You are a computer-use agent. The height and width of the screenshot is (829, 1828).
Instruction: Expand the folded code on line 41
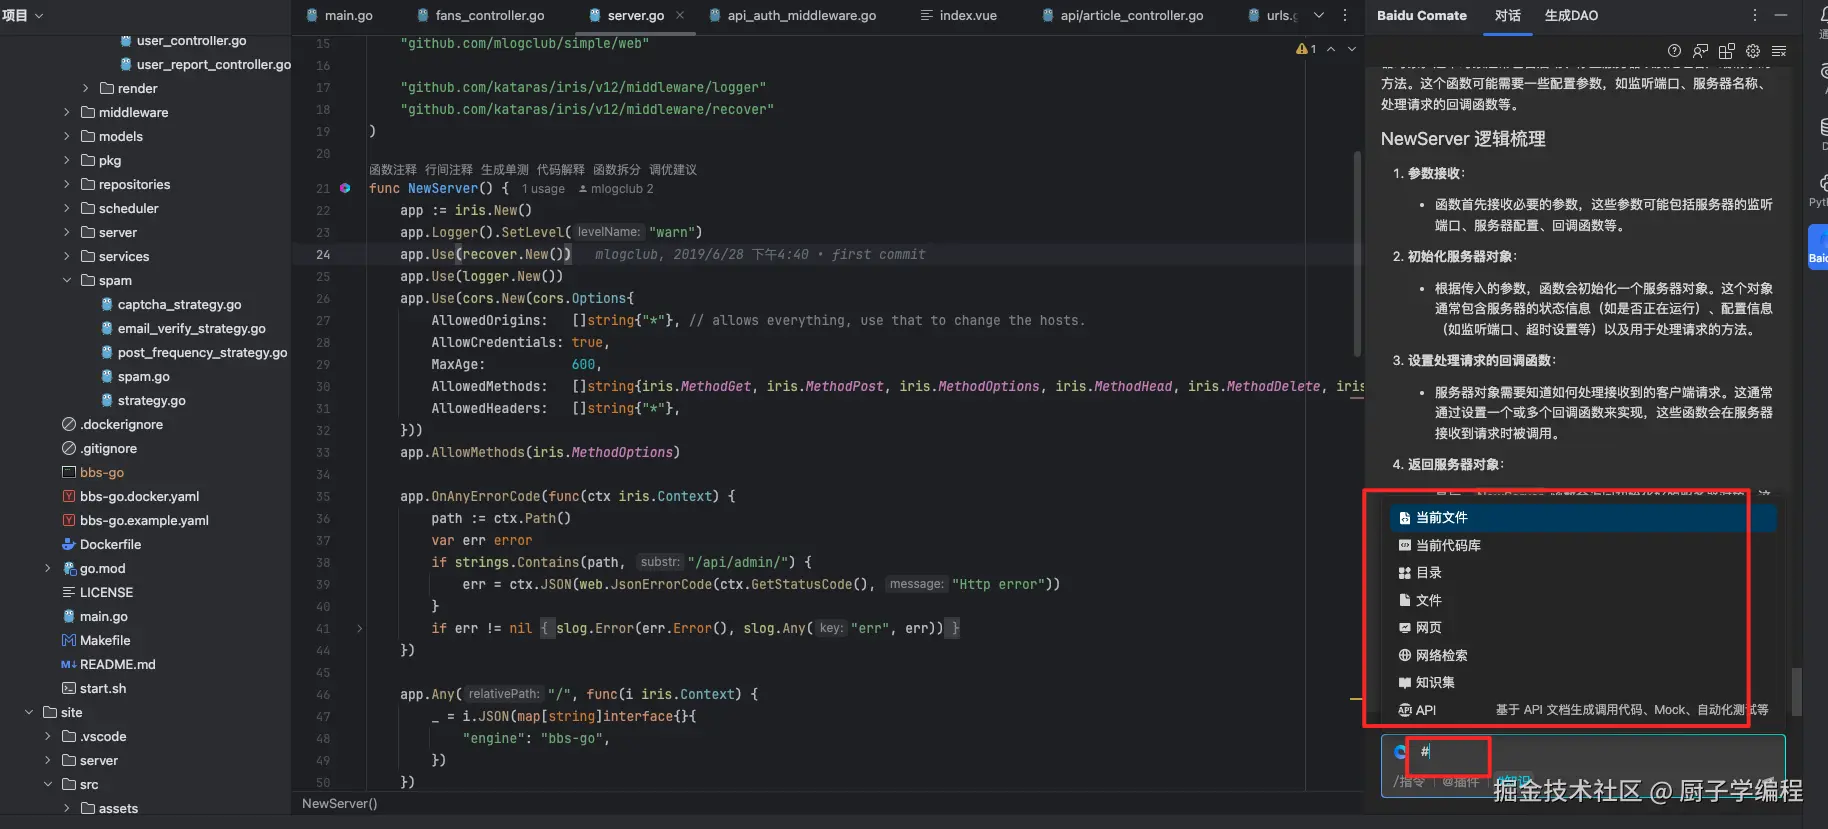[x=360, y=629]
